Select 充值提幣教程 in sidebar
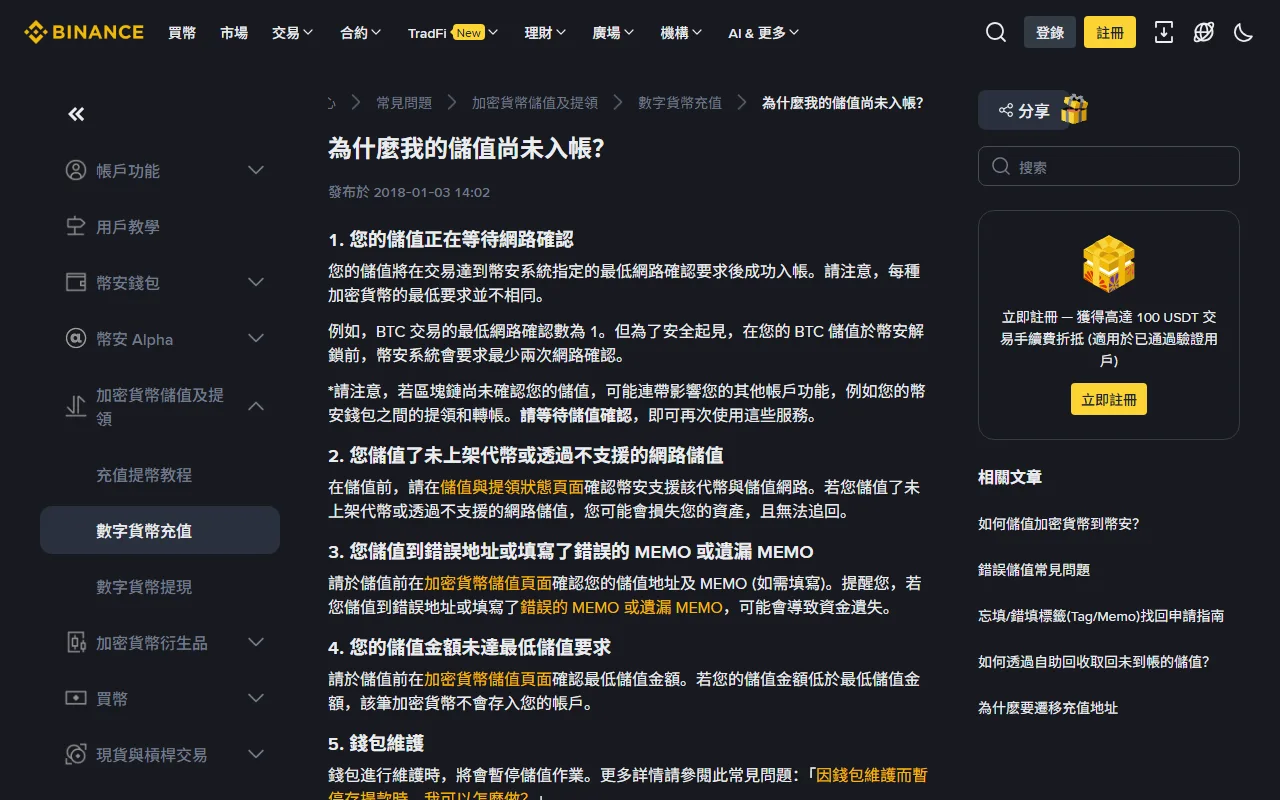 144,475
